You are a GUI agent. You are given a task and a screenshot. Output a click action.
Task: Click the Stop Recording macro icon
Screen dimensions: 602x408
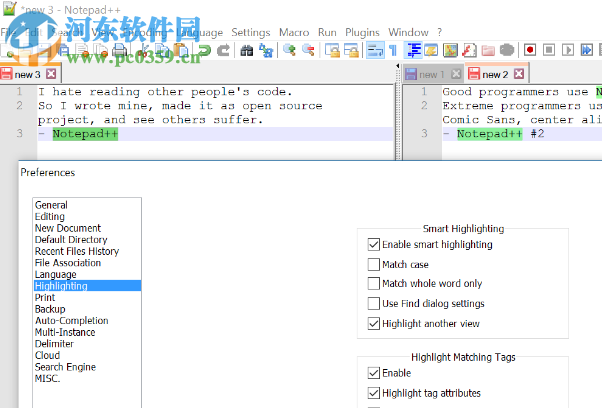[549, 50]
